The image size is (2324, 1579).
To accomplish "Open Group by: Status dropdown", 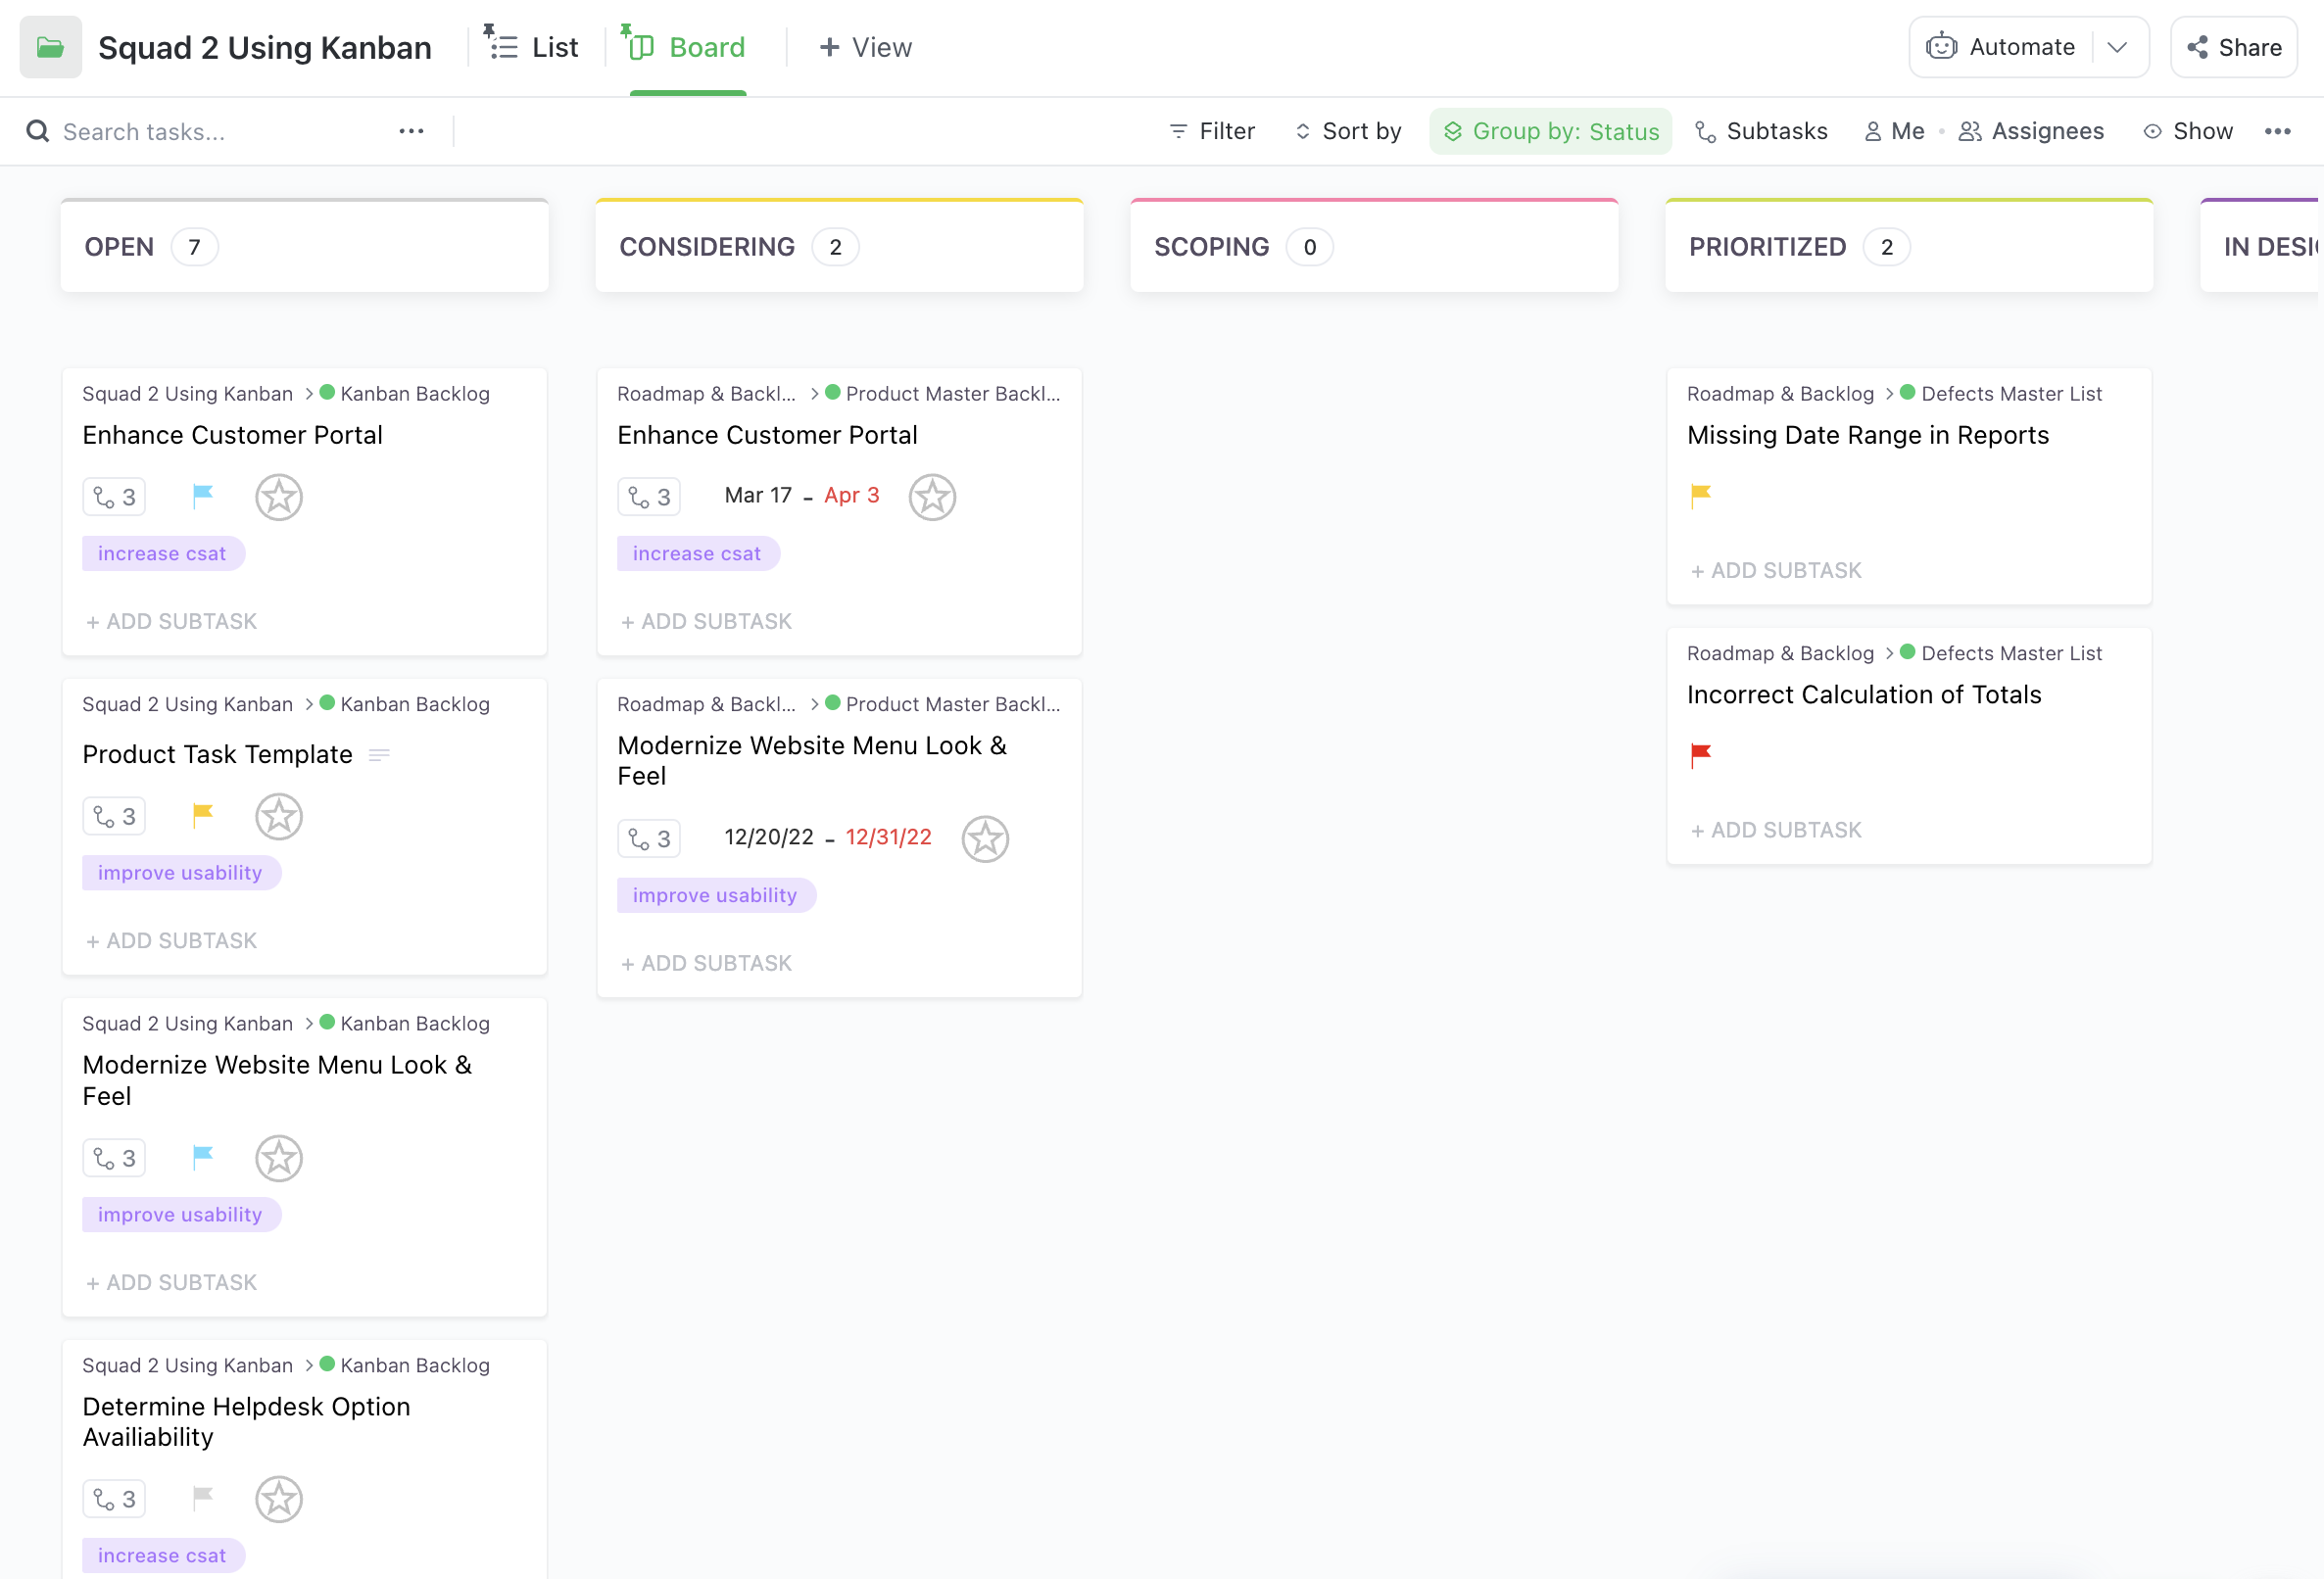I will click(x=1550, y=131).
